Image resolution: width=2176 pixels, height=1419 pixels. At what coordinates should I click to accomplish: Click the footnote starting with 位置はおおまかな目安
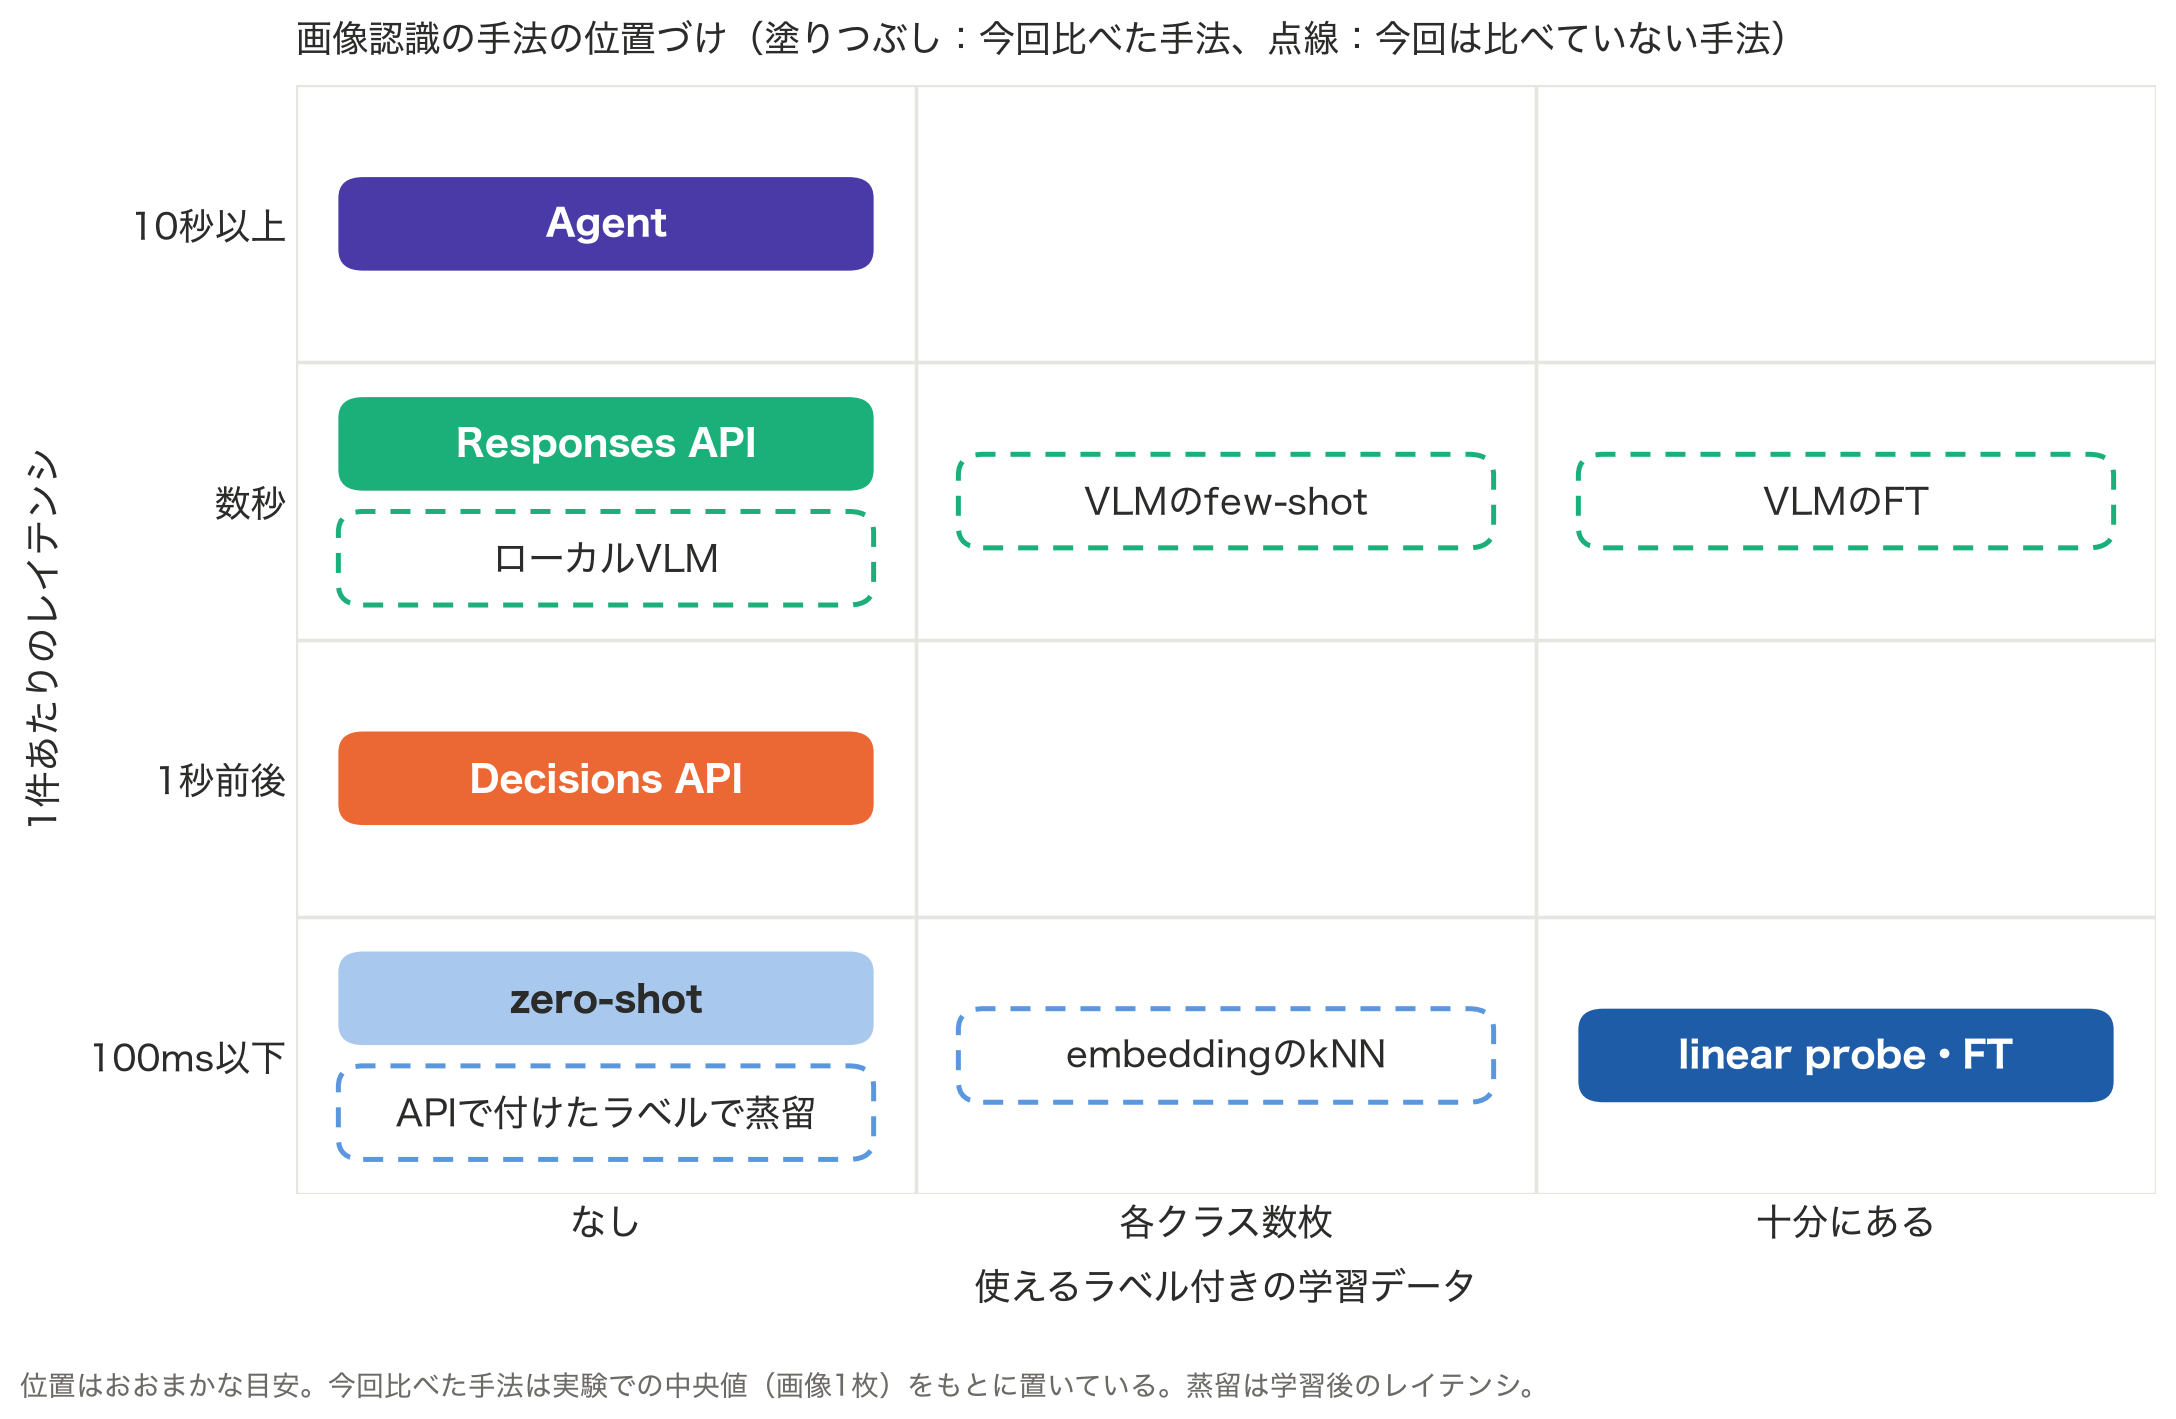pyautogui.click(x=779, y=1385)
